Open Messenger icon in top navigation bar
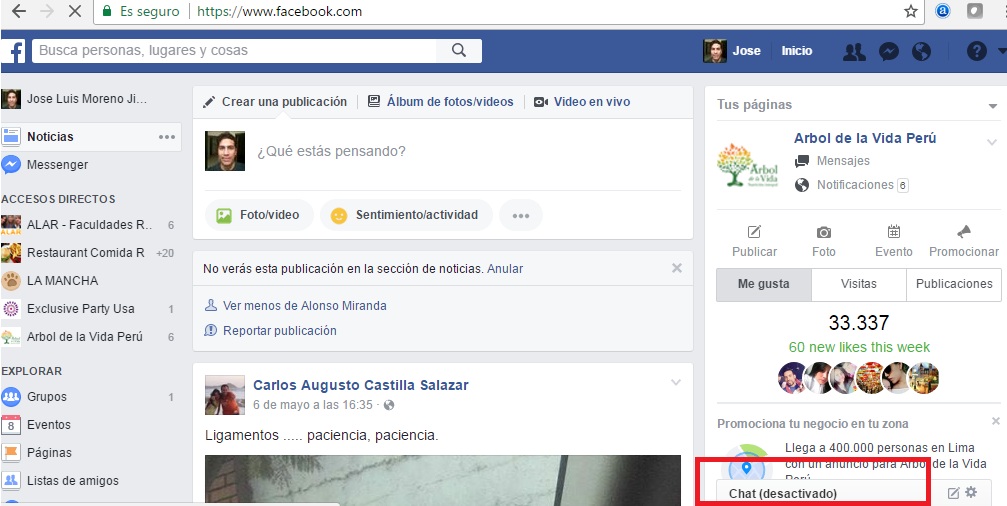1007x506 pixels. pos(888,52)
